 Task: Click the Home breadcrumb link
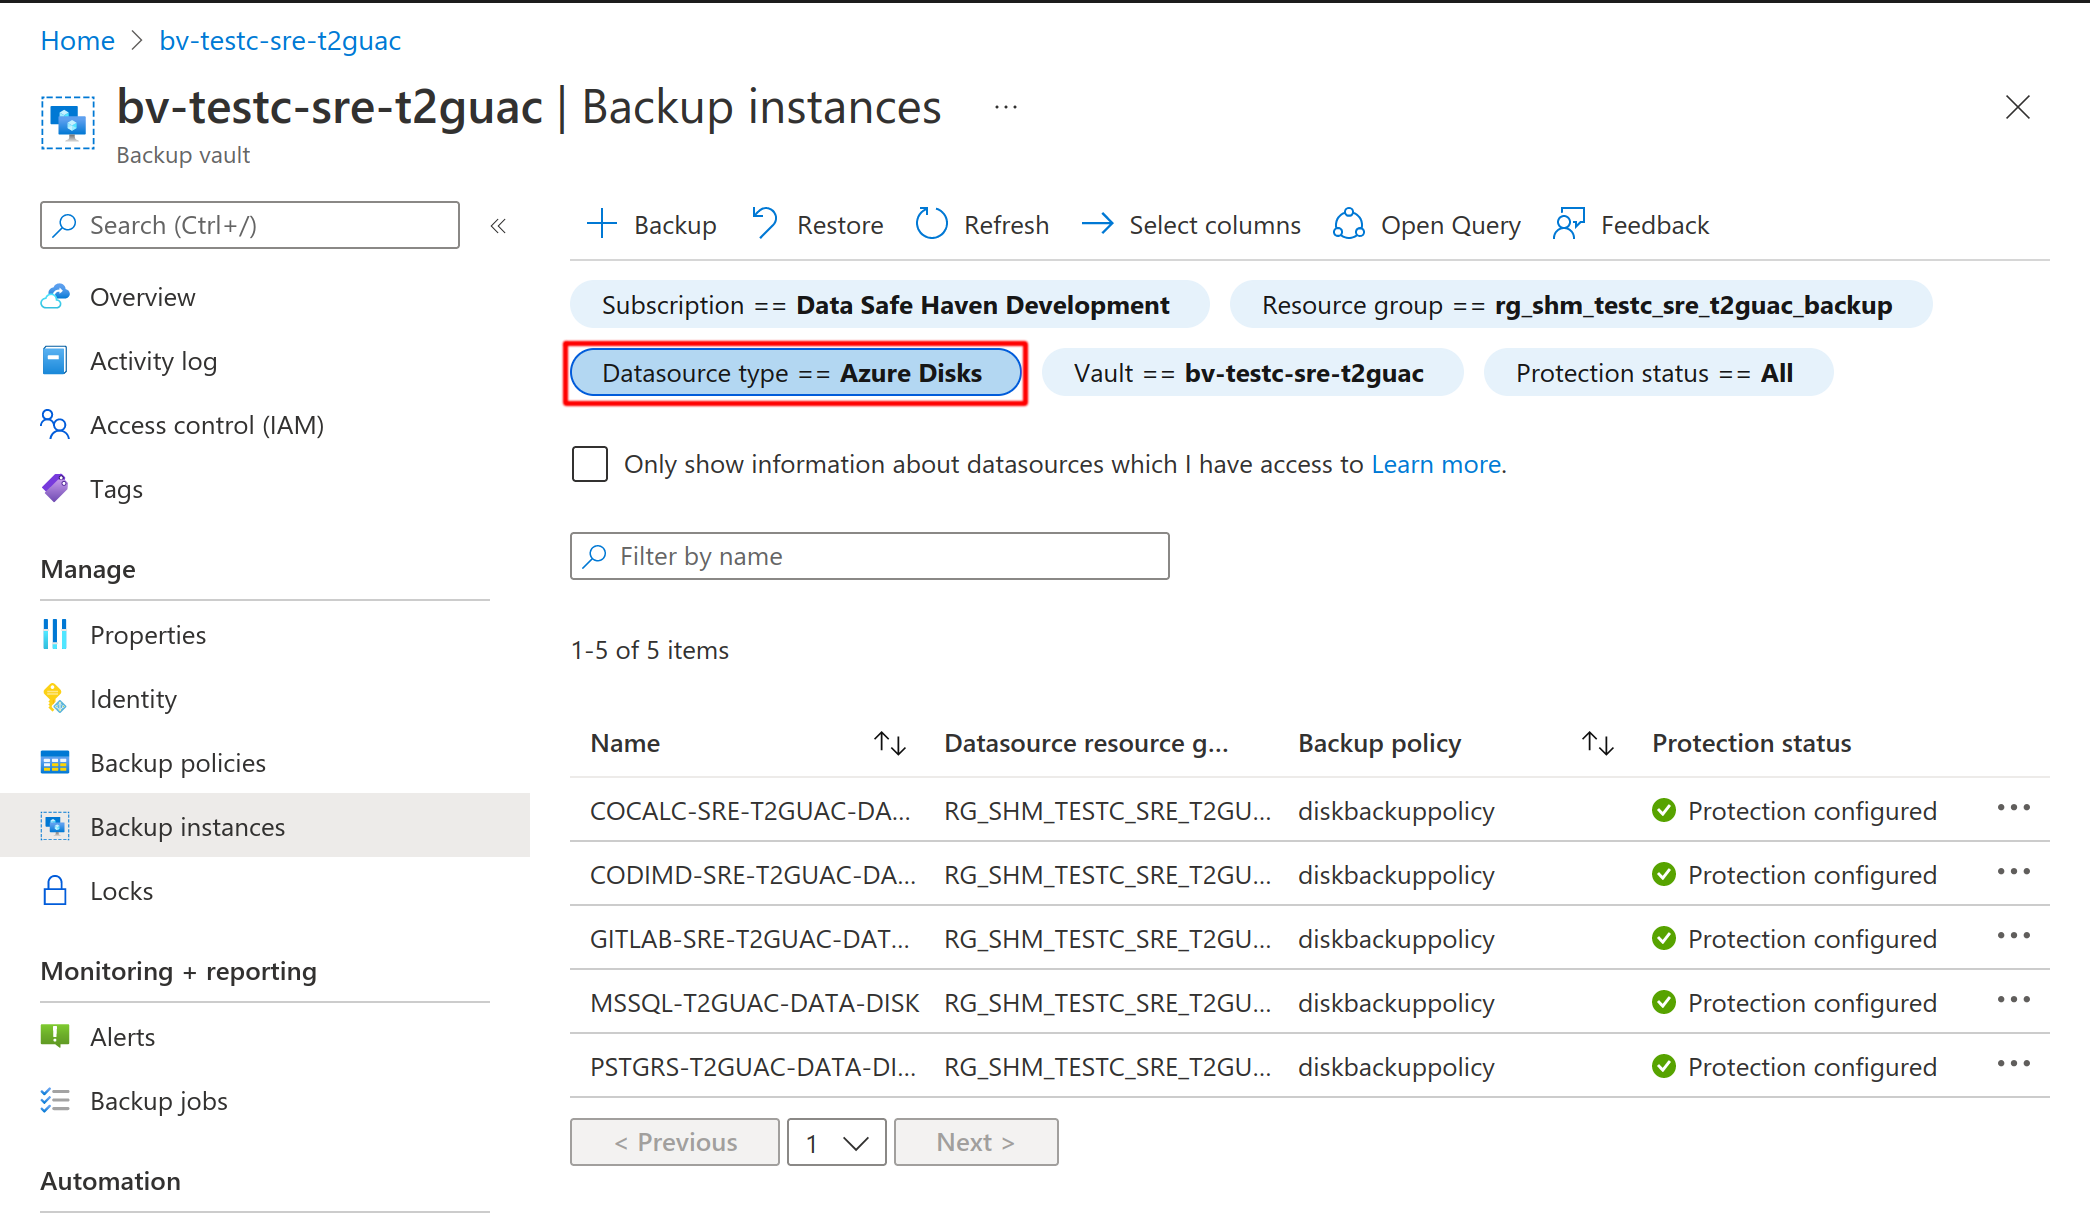tap(78, 41)
